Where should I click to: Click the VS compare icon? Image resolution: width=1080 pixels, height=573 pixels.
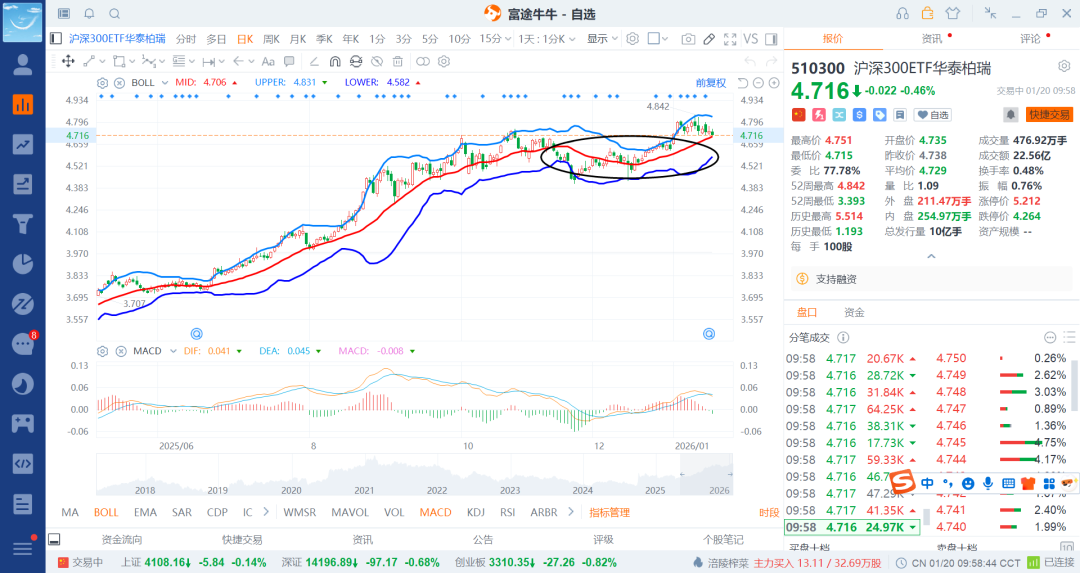point(751,39)
